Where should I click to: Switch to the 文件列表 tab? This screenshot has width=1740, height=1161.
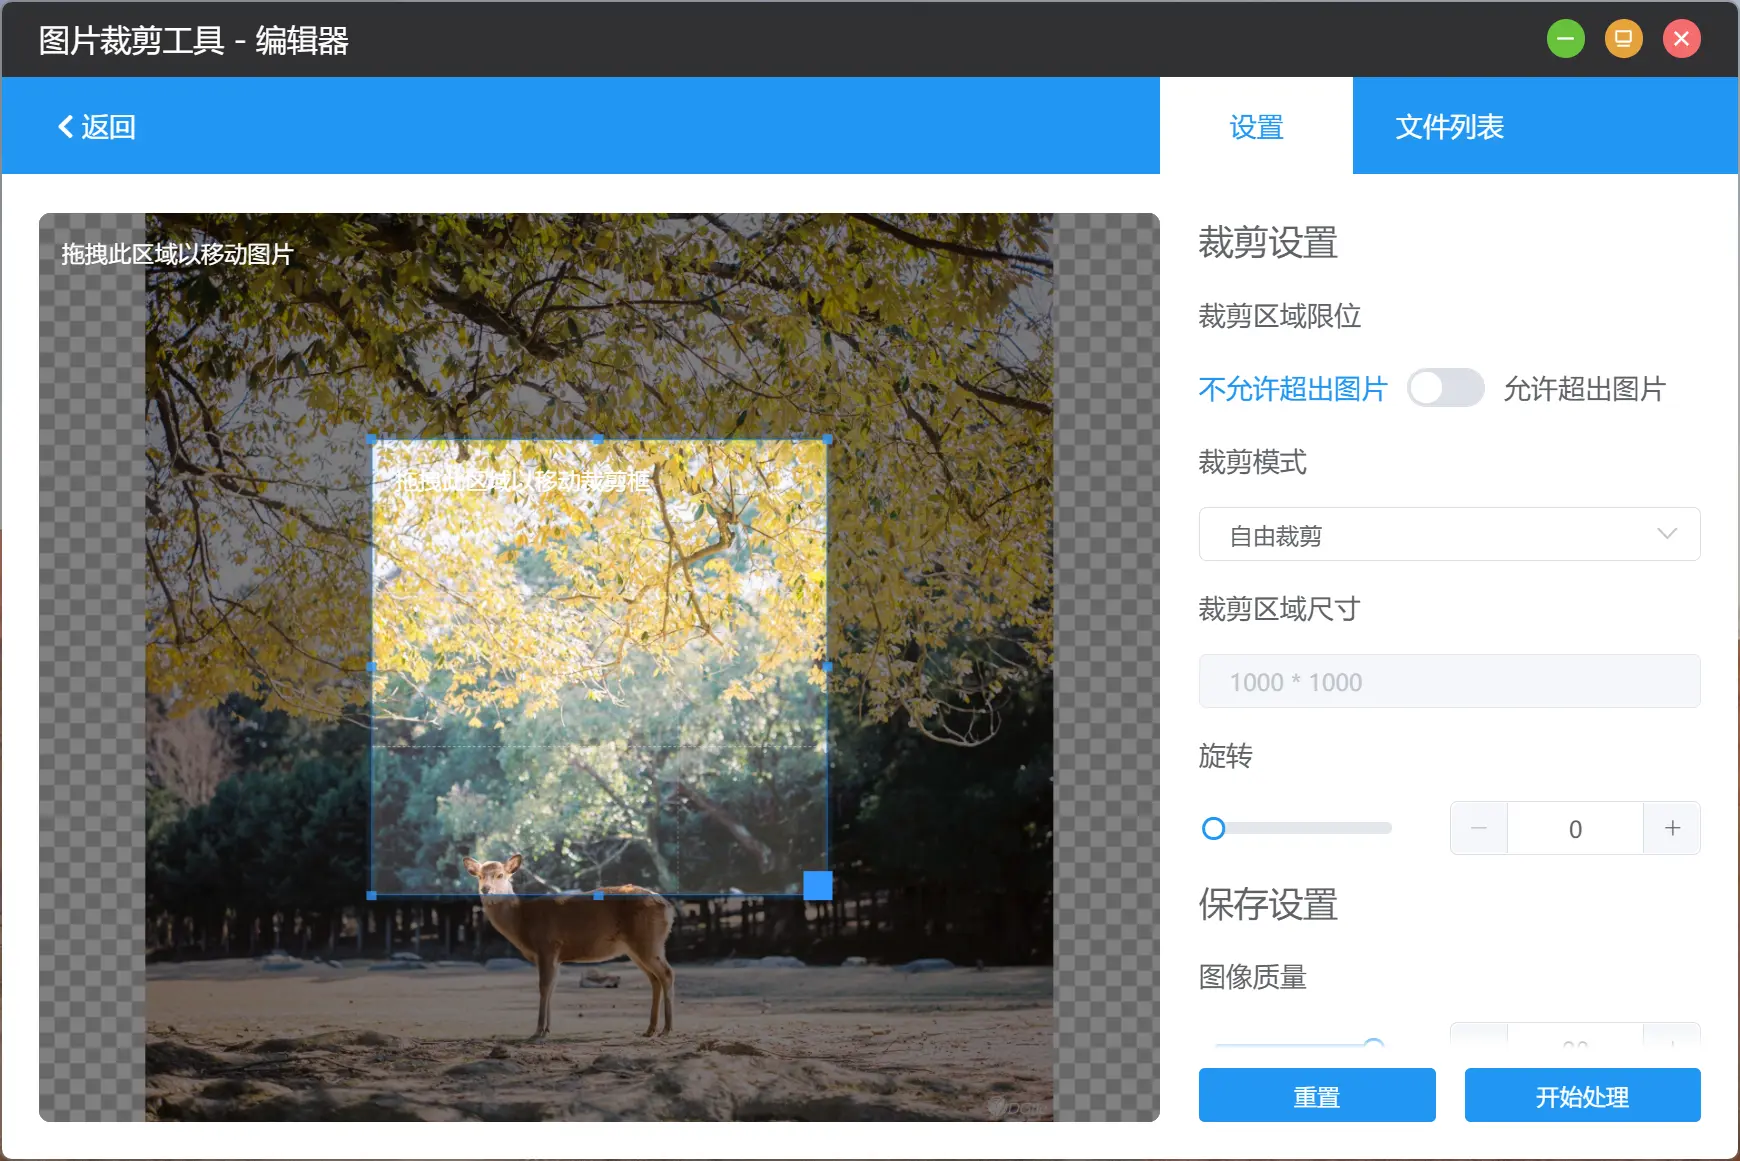click(1448, 126)
